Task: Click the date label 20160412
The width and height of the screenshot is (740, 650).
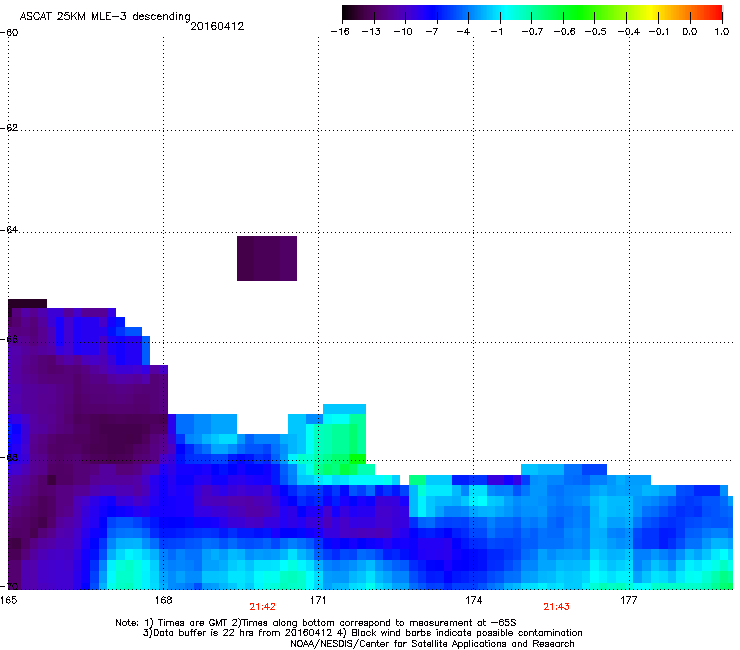Action: (217, 26)
